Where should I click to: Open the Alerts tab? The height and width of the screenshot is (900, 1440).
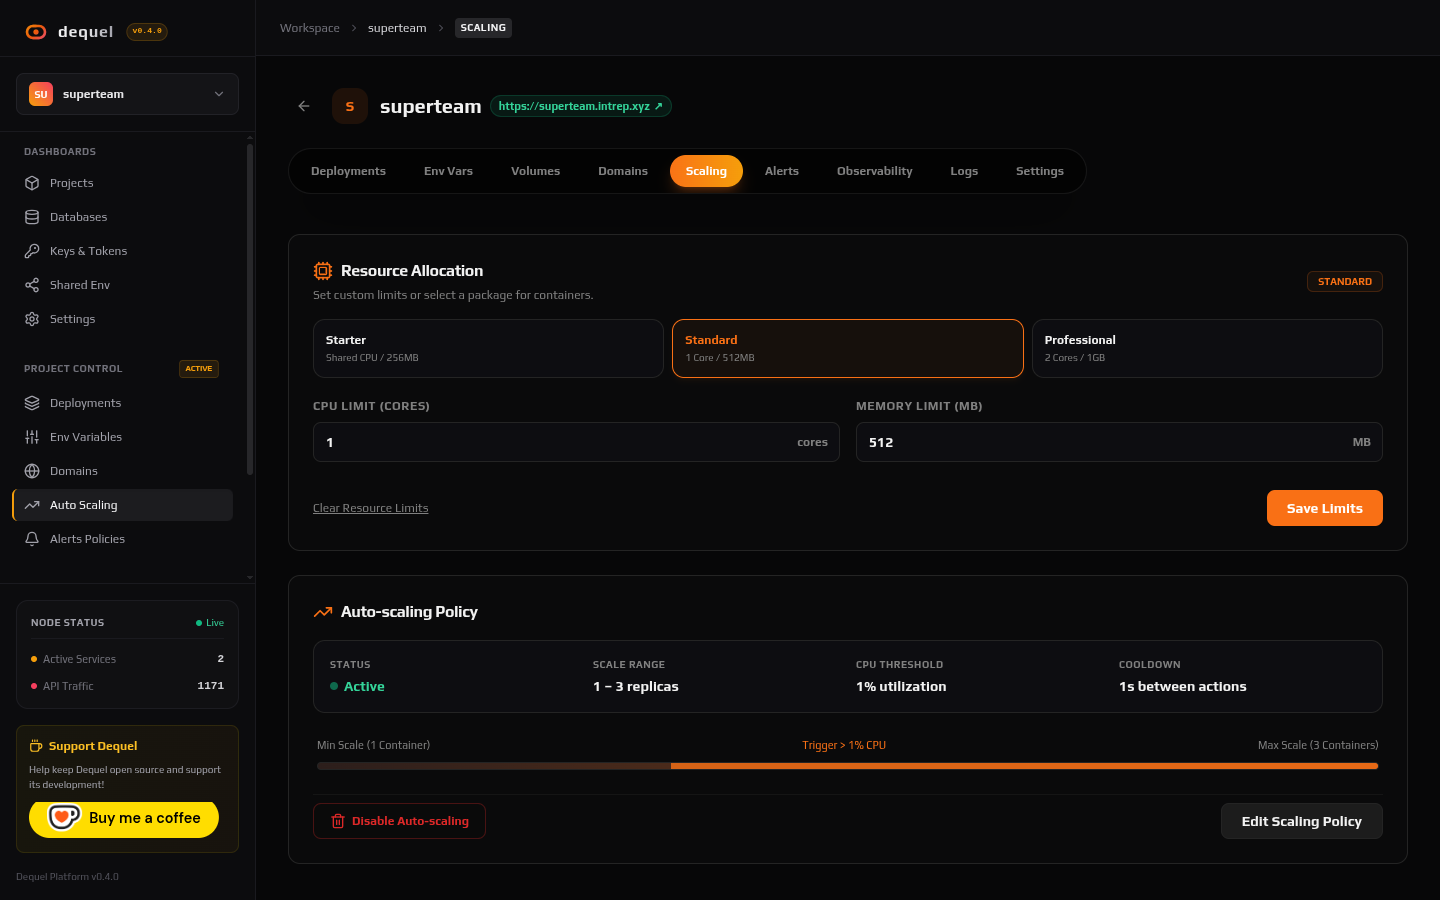782,171
